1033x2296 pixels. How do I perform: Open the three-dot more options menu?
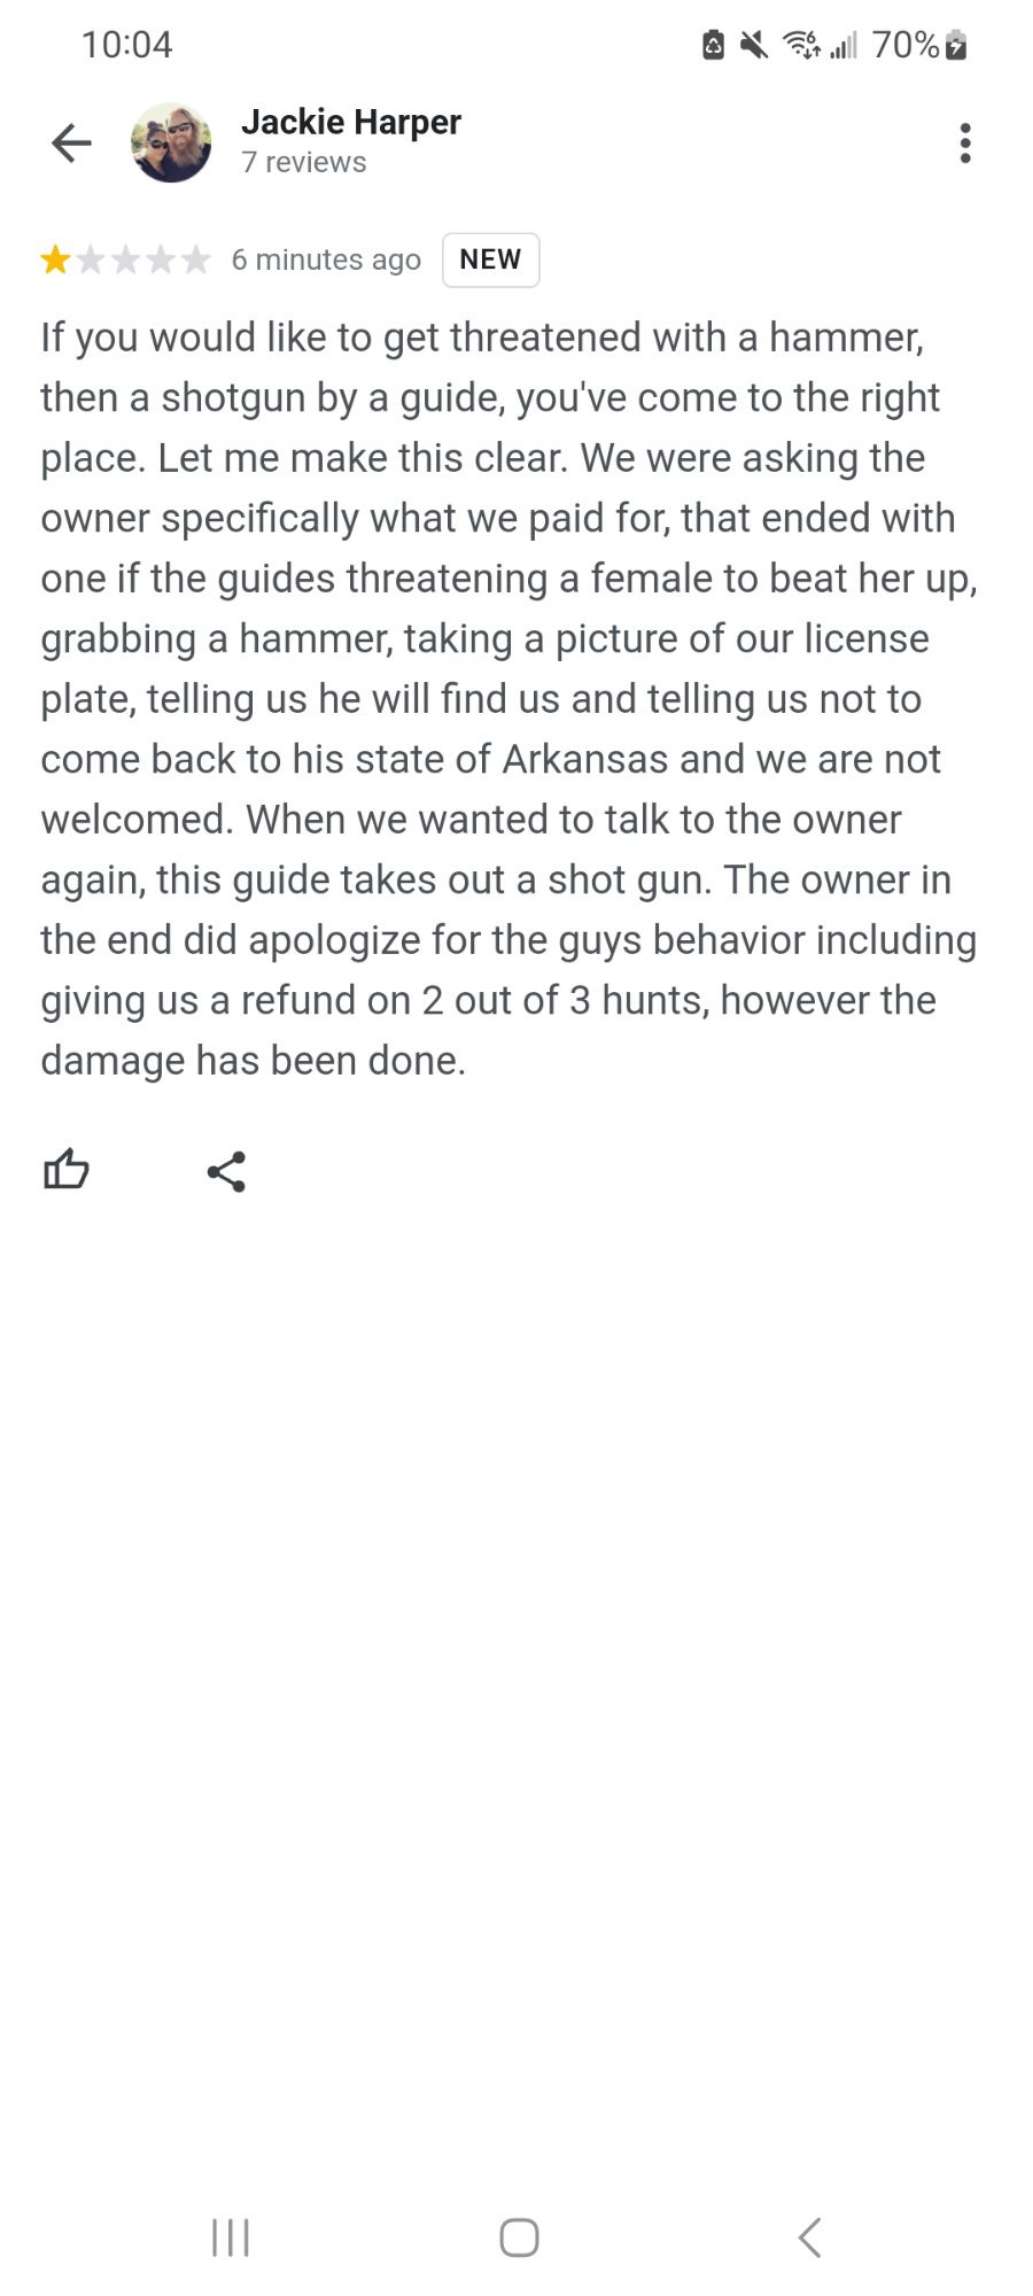[964, 143]
